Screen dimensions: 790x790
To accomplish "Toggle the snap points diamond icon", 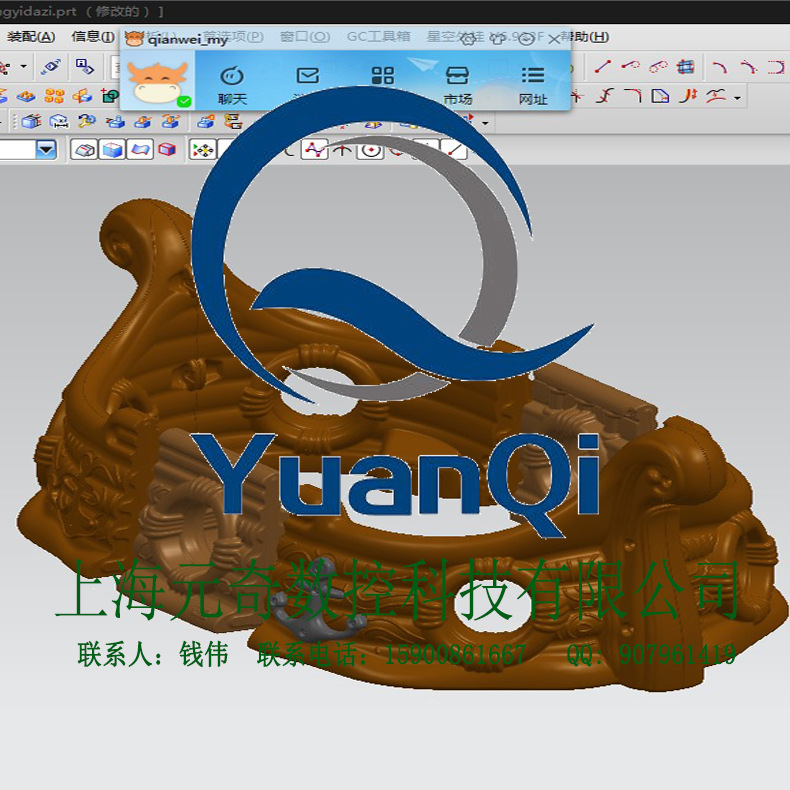I will [x=203, y=150].
